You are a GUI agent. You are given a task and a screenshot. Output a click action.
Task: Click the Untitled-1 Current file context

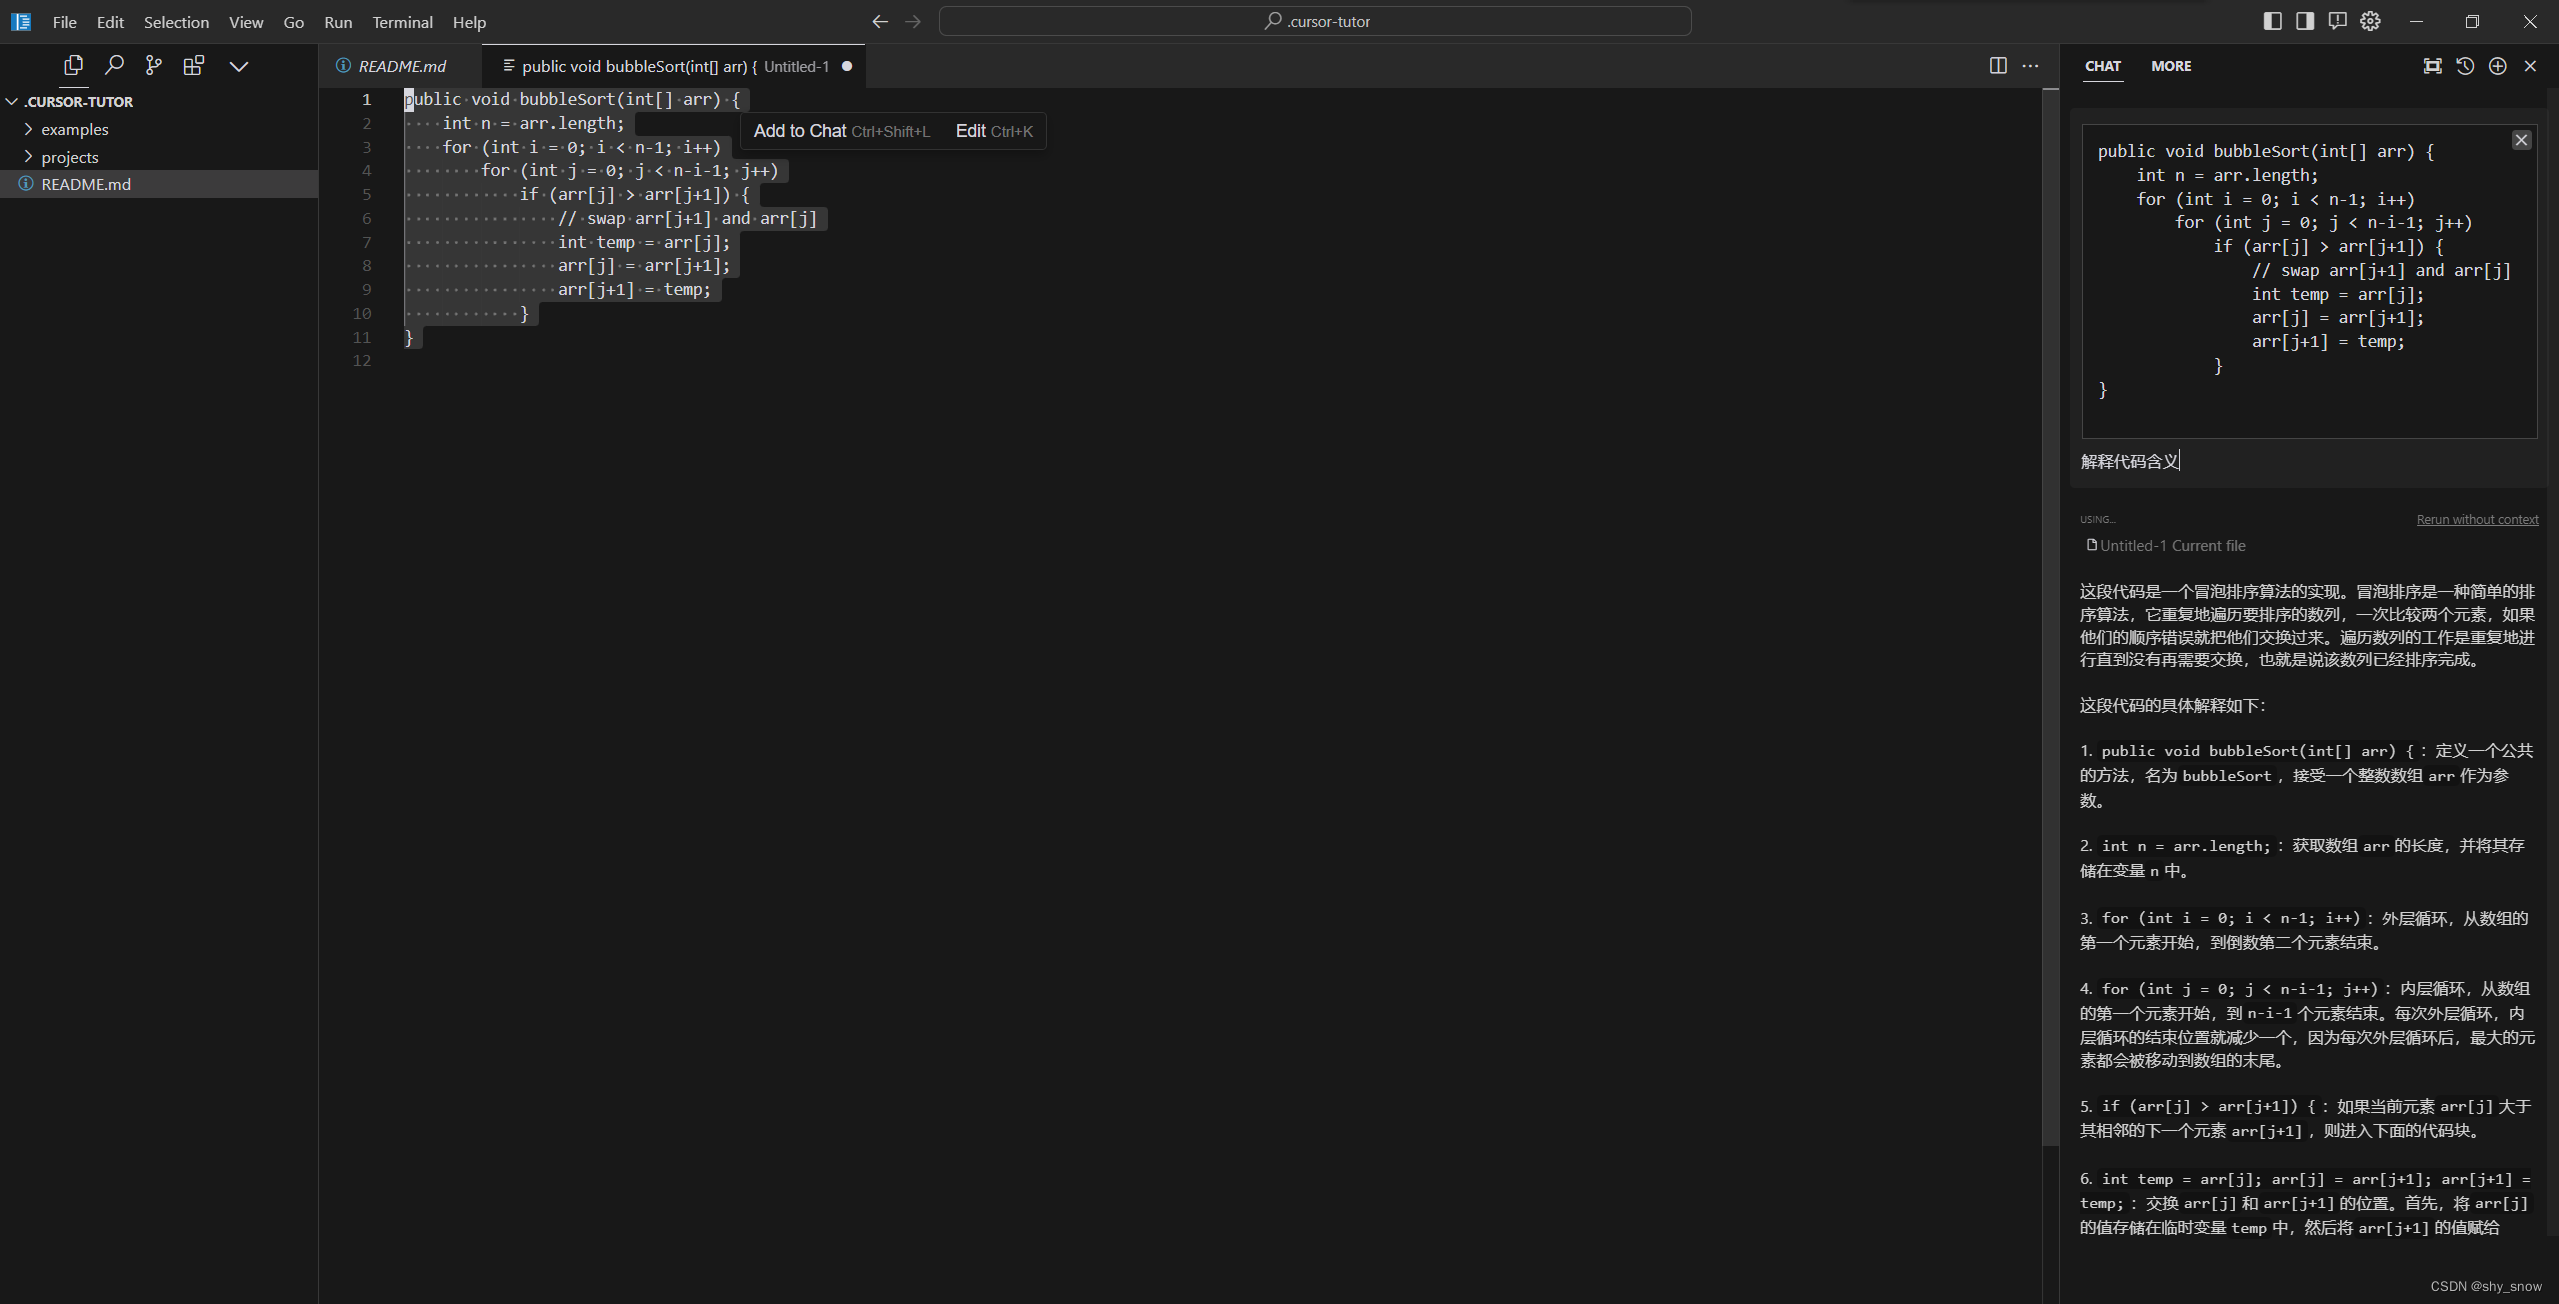point(2165,546)
